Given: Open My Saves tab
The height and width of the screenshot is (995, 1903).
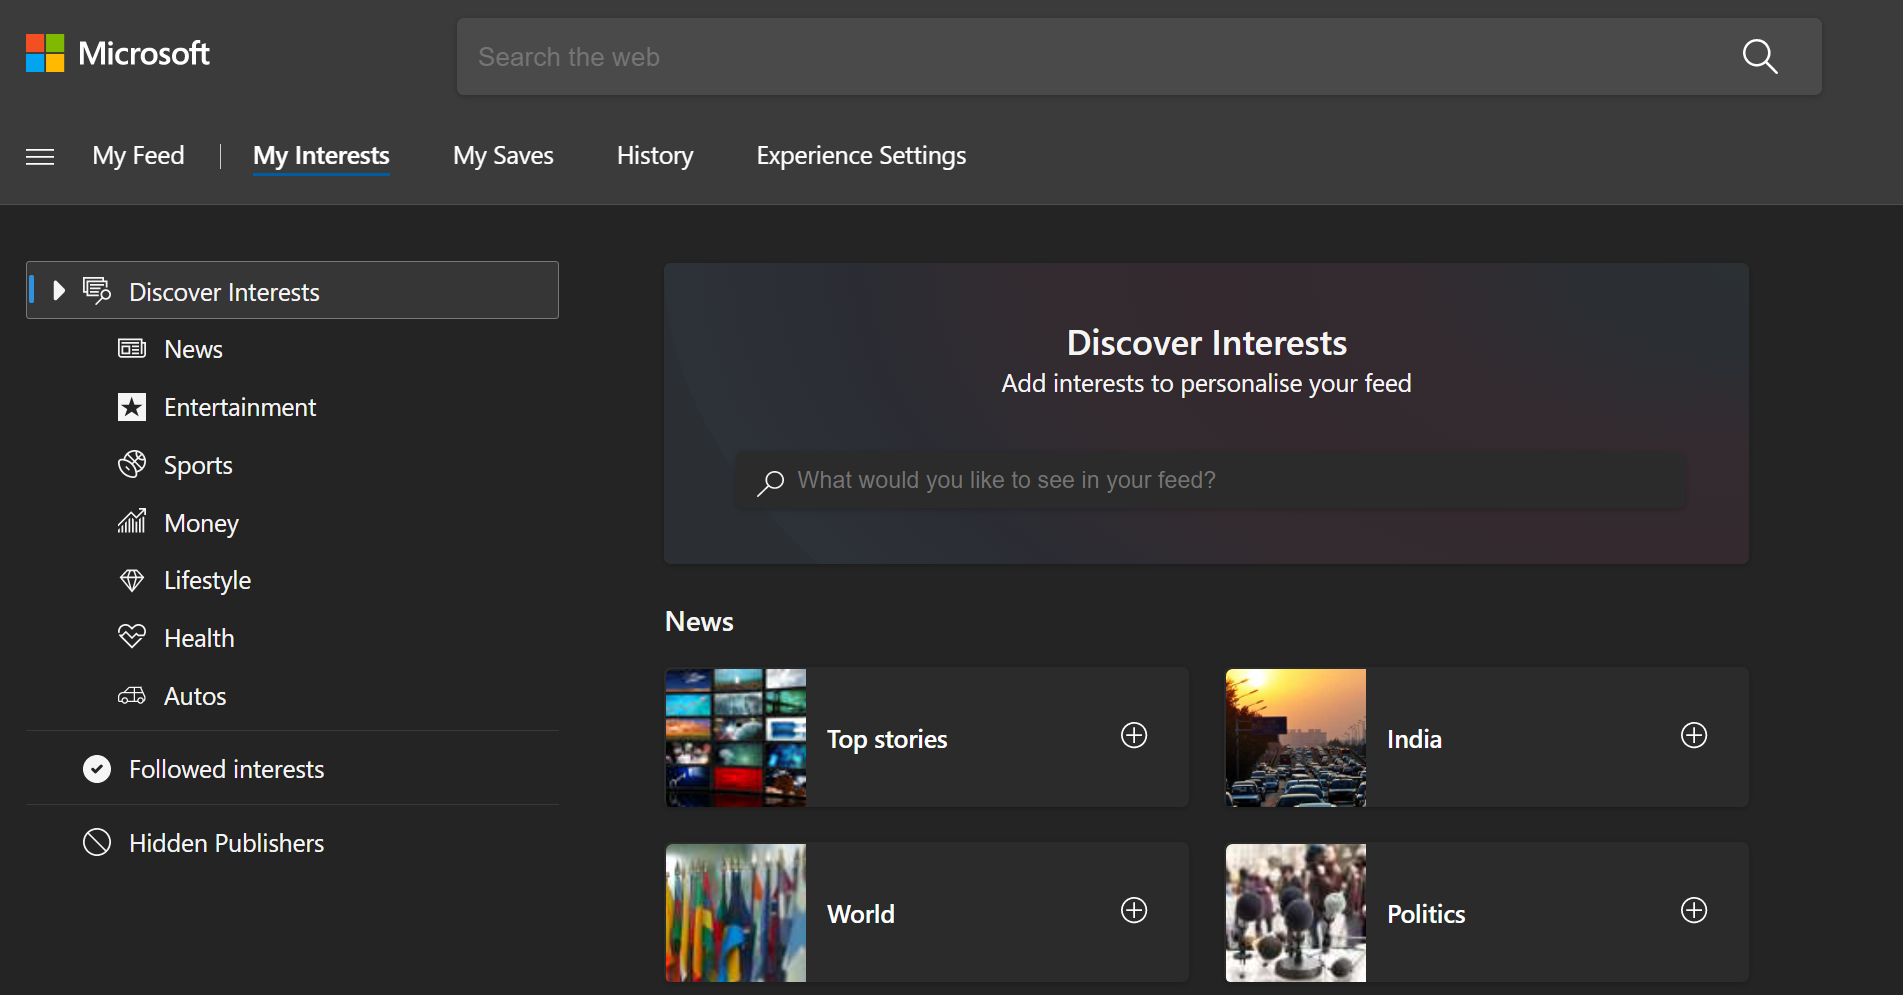Looking at the screenshot, I should point(503,156).
